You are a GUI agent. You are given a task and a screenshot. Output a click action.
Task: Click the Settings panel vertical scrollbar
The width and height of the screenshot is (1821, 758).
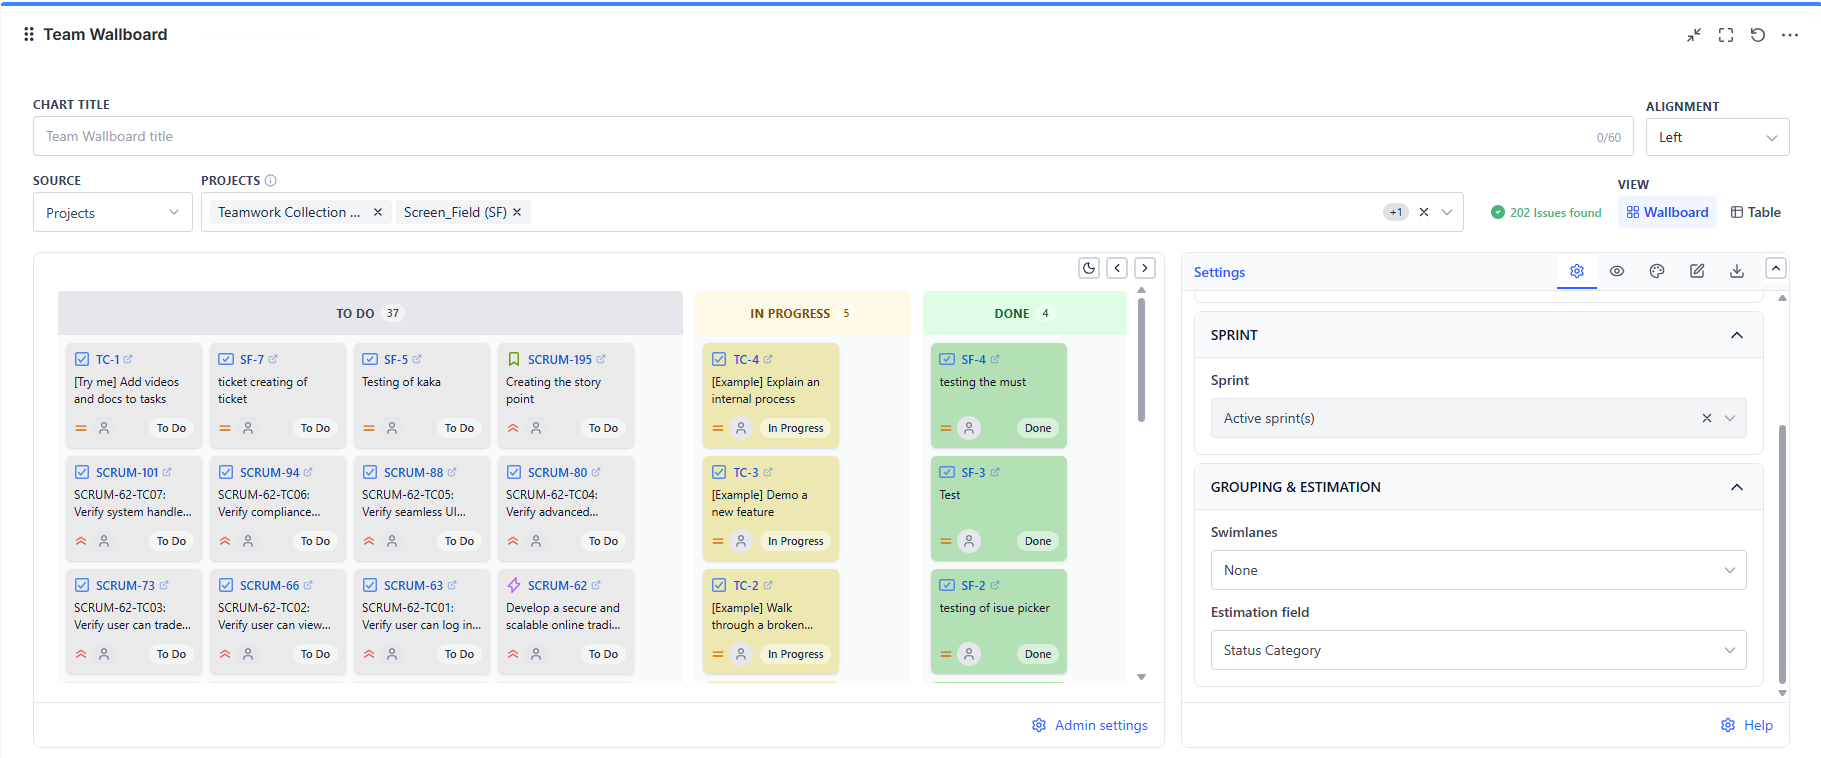[1782, 554]
